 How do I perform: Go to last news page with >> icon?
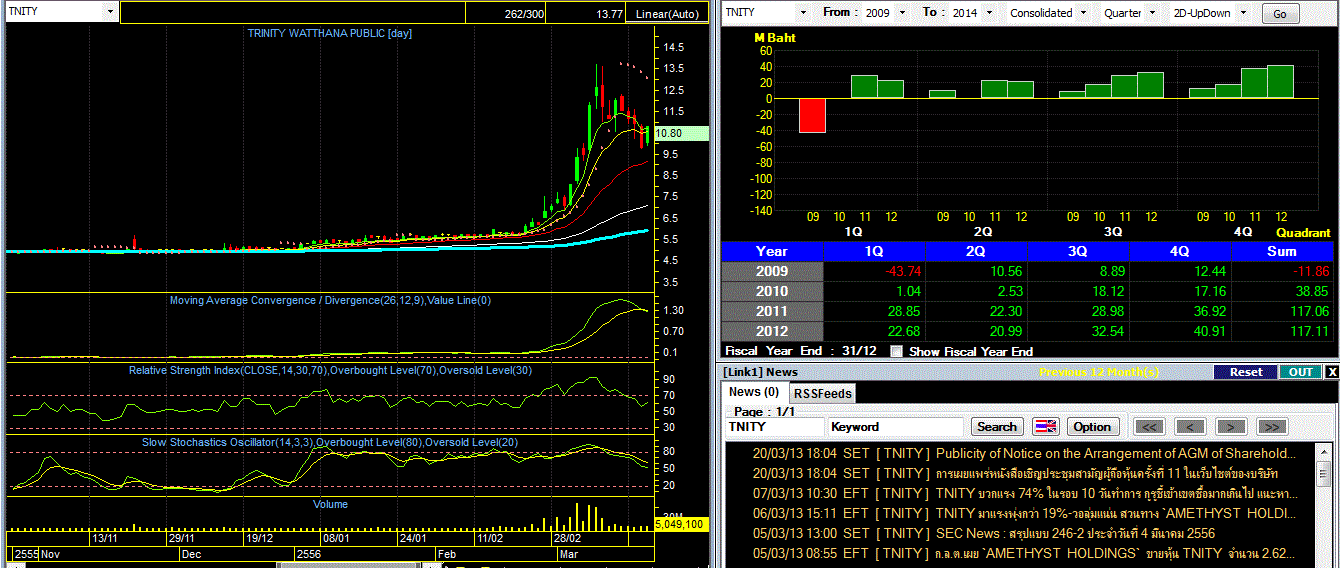click(x=1271, y=427)
